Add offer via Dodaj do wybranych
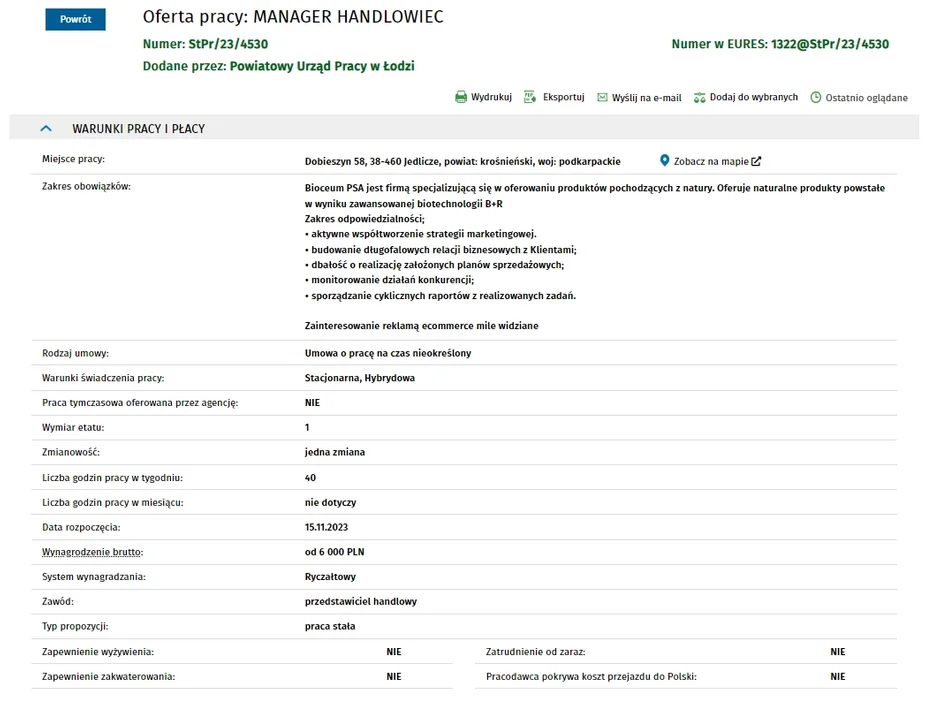Viewport: 935px width, 720px height. pyautogui.click(x=754, y=97)
